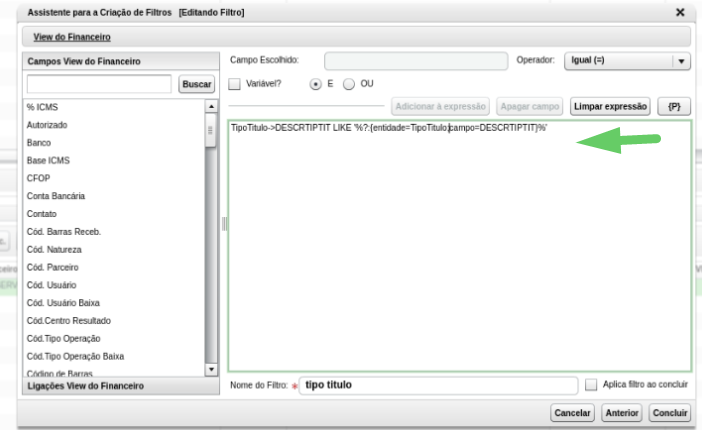Collapse the Campos View do Financeiro panel header
Screen dimensions: 702x430
tap(121, 61)
